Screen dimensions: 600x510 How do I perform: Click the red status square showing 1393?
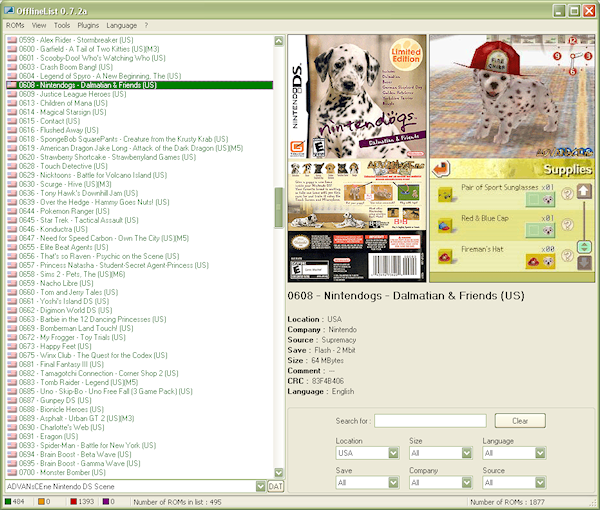click(73, 502)
